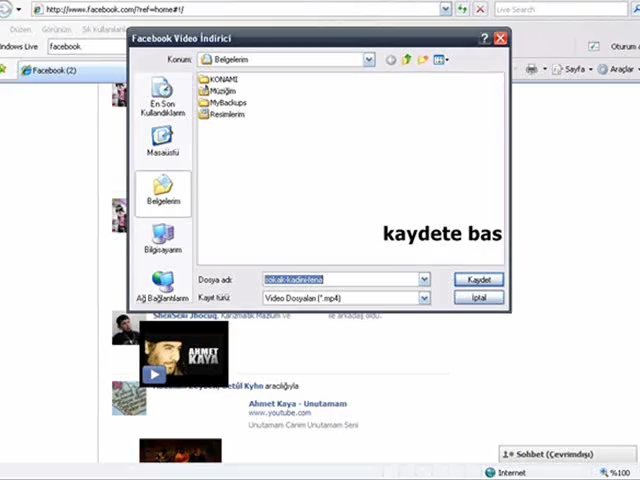Click the www.youtube.com link text

tap(280, 413)
